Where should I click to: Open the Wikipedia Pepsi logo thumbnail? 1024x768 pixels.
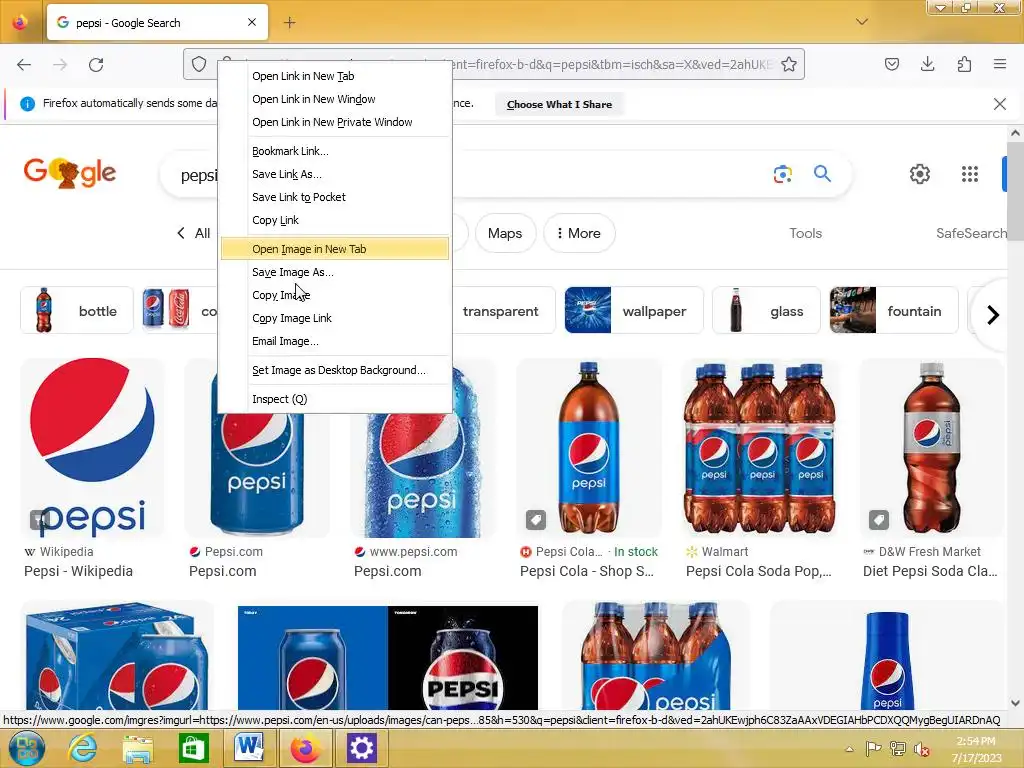(x=92, y=448)
